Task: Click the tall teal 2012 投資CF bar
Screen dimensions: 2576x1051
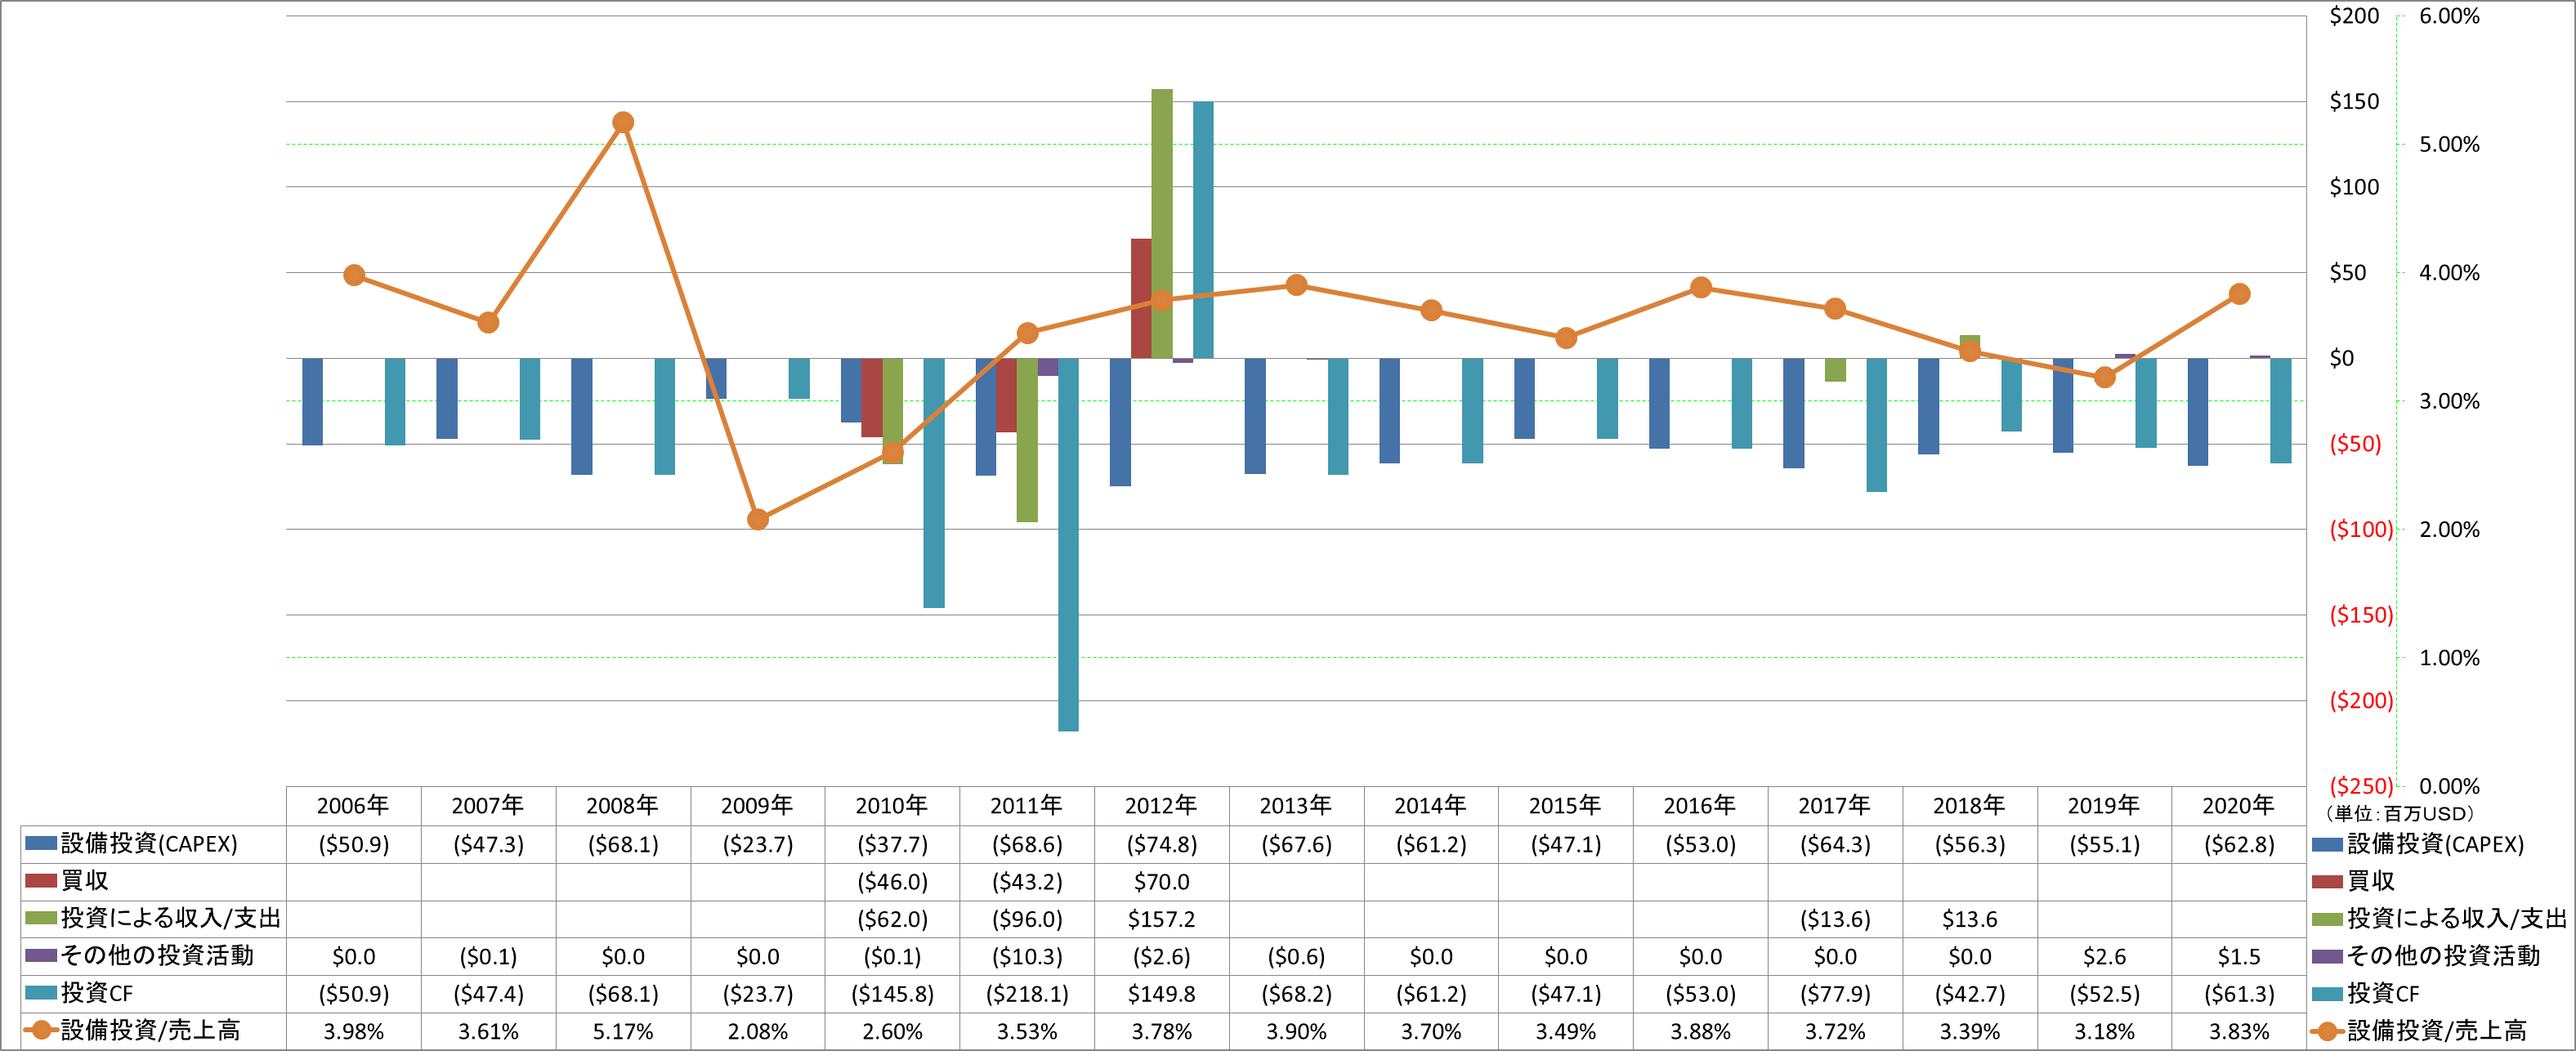Action: click(1203, 229)
